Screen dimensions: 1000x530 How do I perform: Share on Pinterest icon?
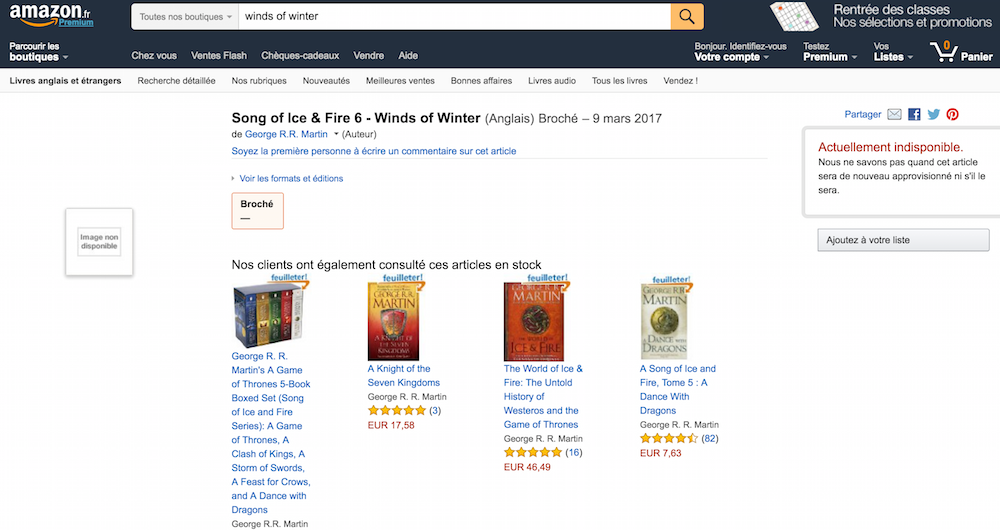click(x=952, y=114)
